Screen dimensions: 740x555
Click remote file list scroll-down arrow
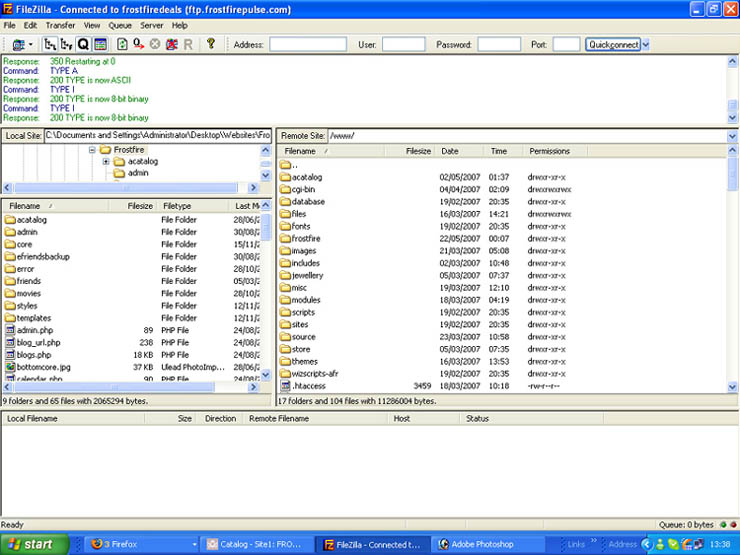coord(732,387)
